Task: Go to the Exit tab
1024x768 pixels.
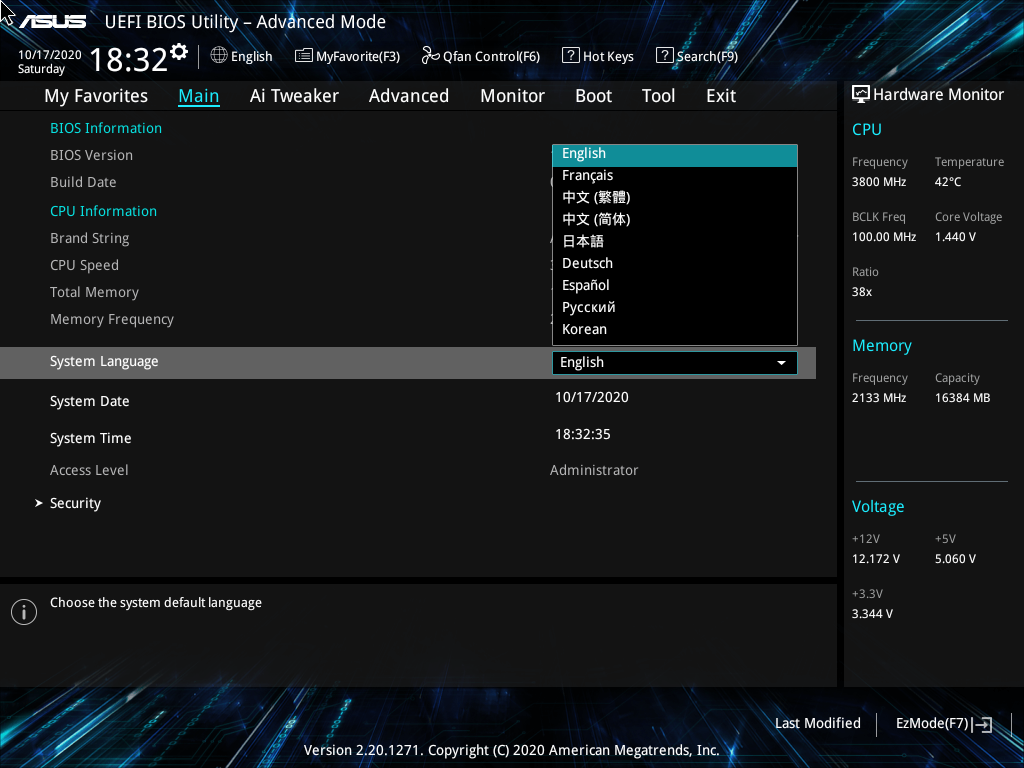Action: pyautogui.click(x=721, y=96)
